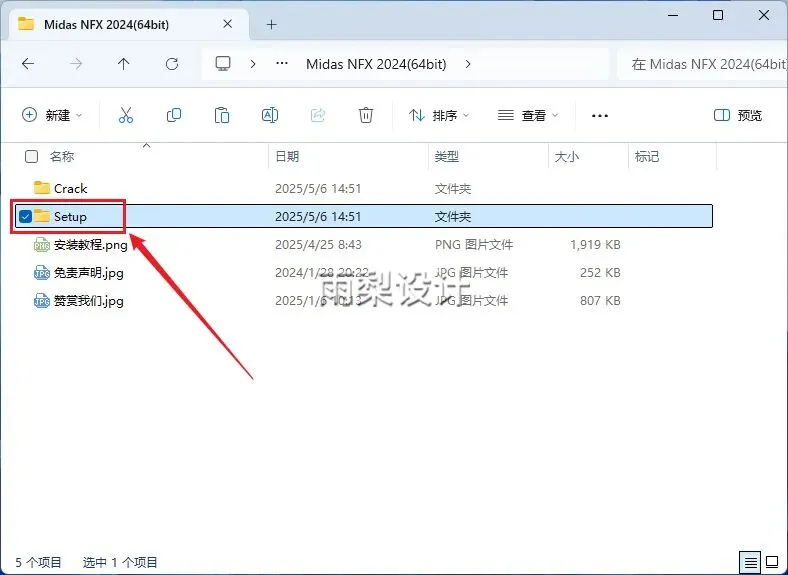The height and width of the screenshot is (575, 788).
Task: Click the Share icon in toolbar
Action: click(x=318, y=115)
